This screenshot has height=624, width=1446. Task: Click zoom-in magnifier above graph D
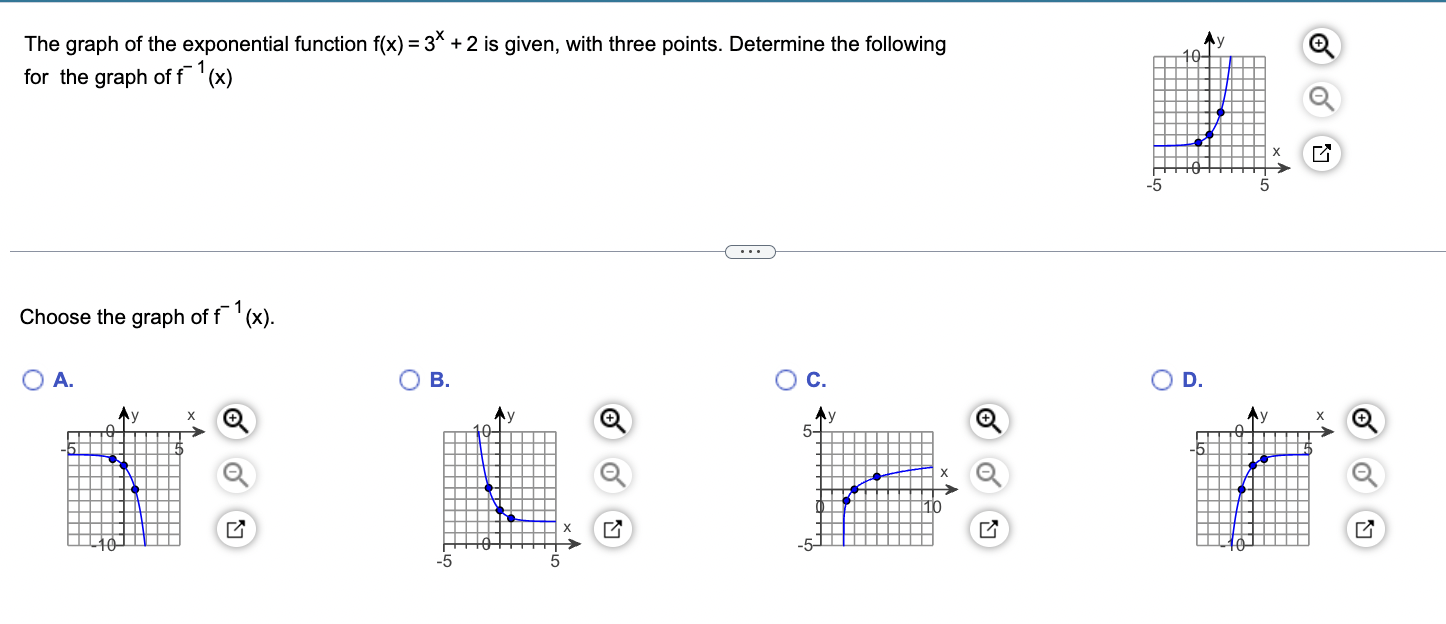click(1364, 422)
